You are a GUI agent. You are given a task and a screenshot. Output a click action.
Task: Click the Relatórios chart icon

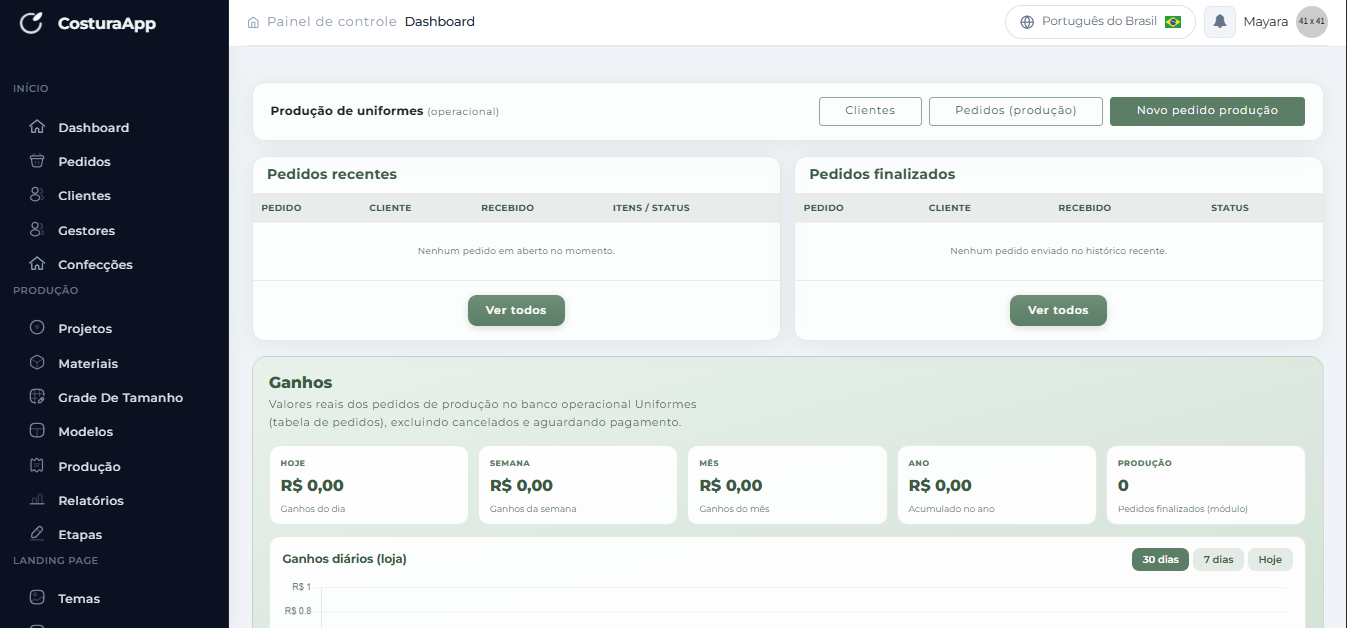[x=37, y=500]
